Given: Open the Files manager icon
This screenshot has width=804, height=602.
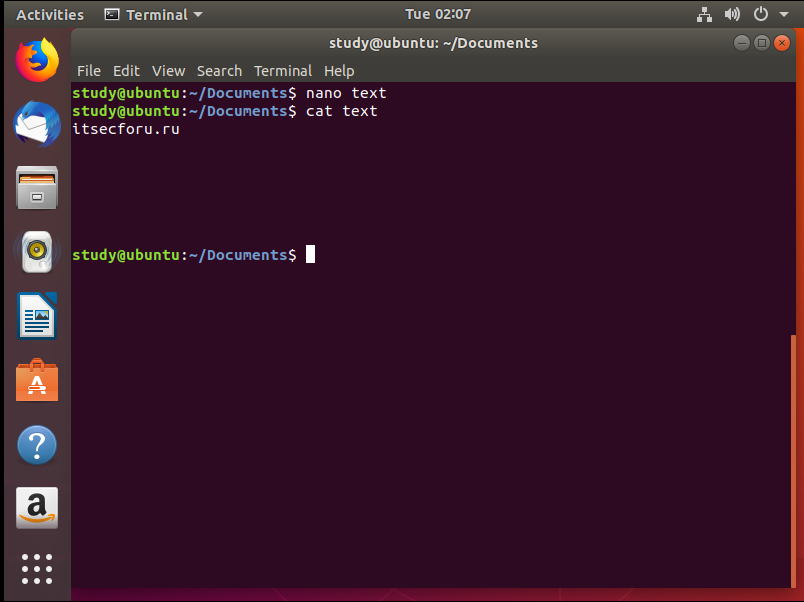Looking at the screenshot, I should tap(37, 188).
